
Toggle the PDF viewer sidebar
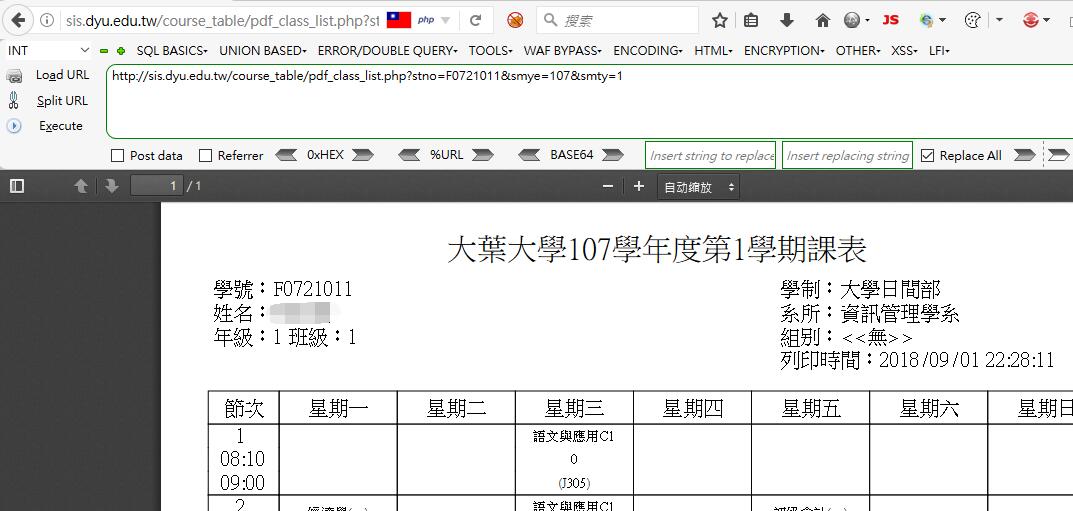[x=17, y=186]
